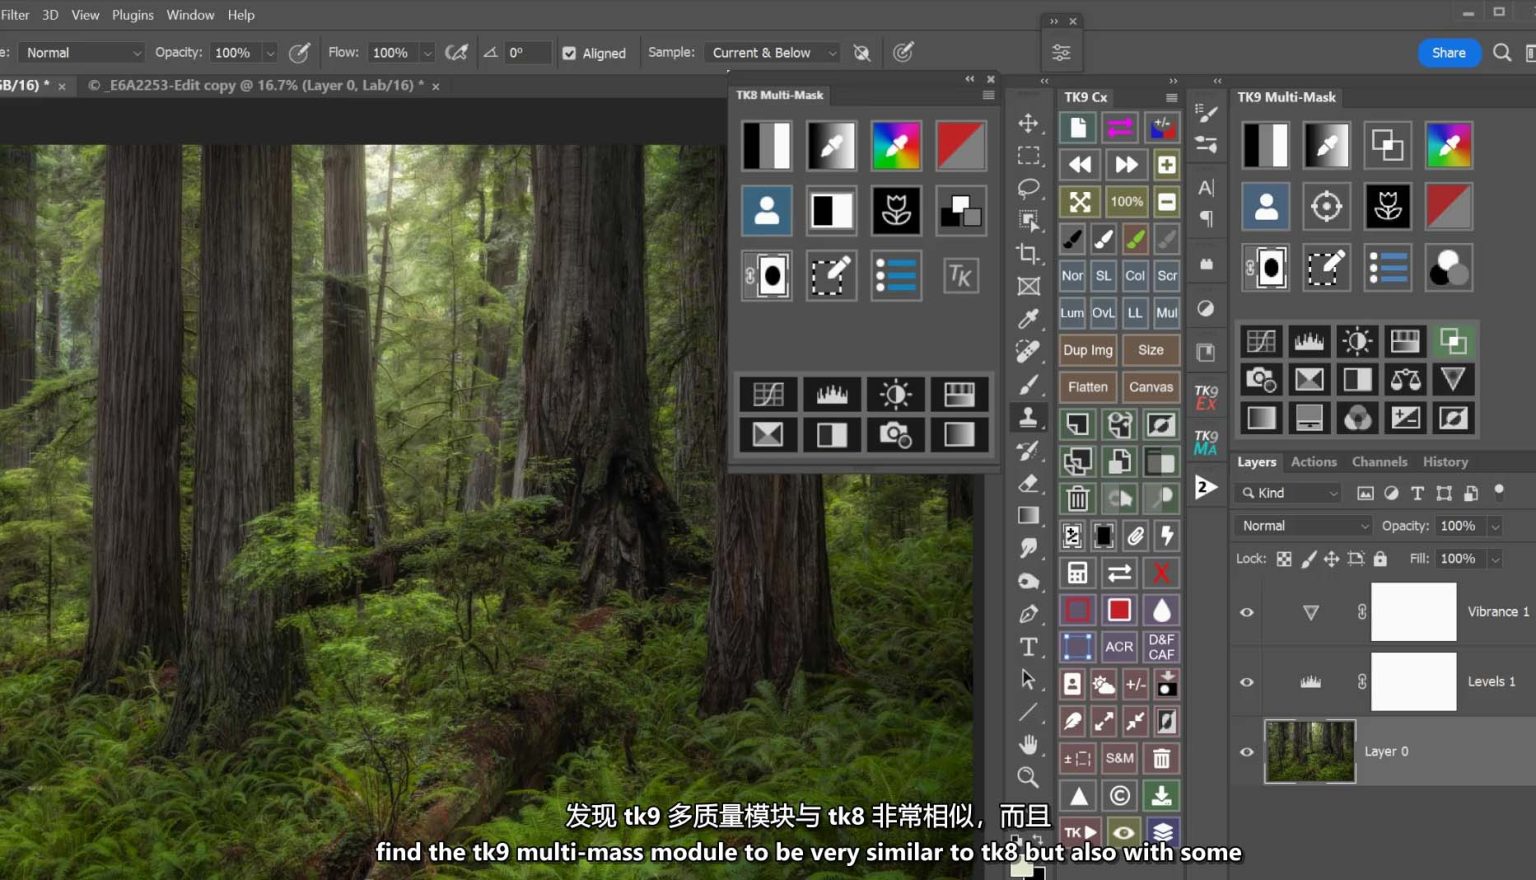Select the Type tool

point(1028,647)
